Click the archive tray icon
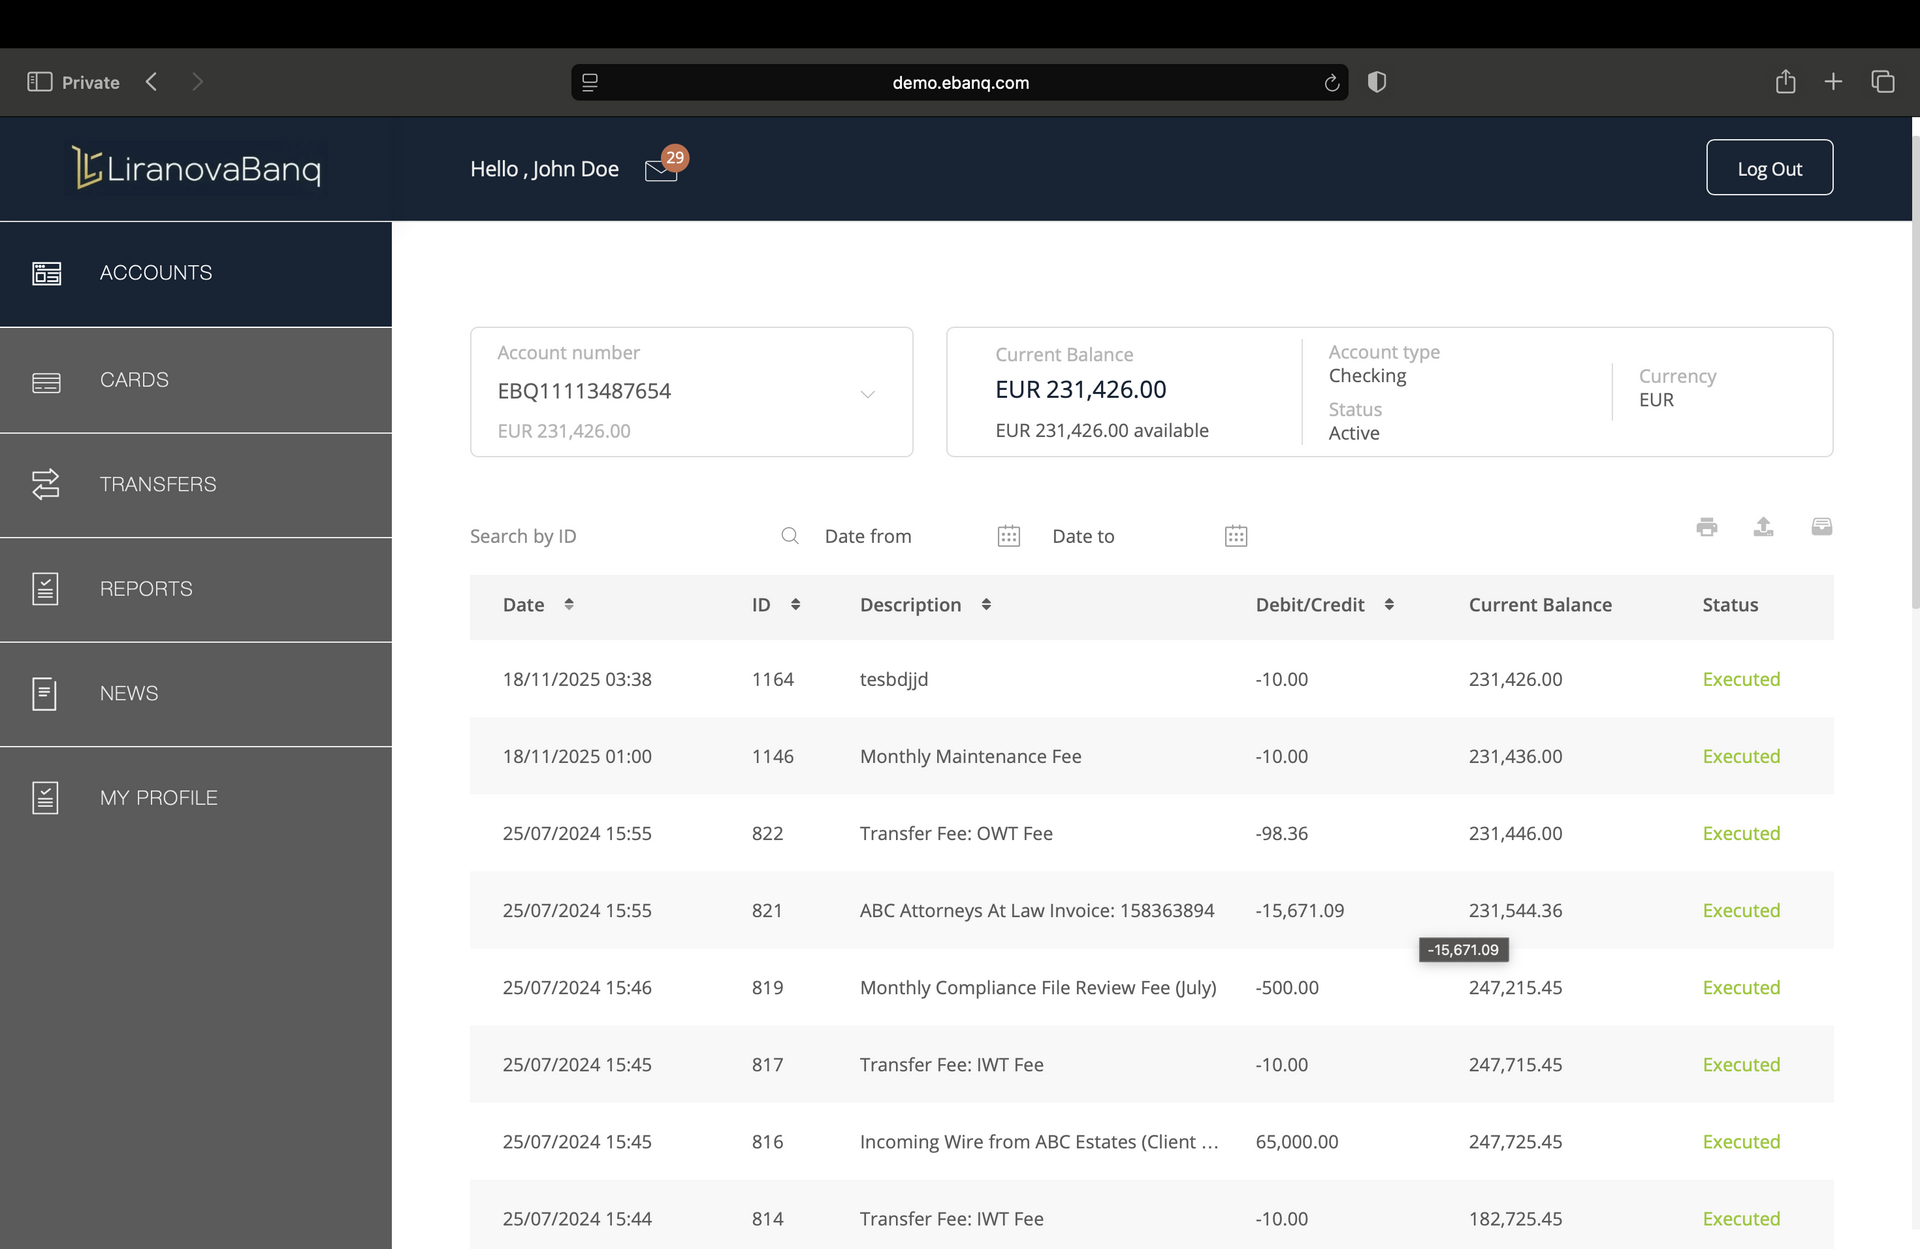This screenshot has height=1249, width=1920. click(1821, 527)
